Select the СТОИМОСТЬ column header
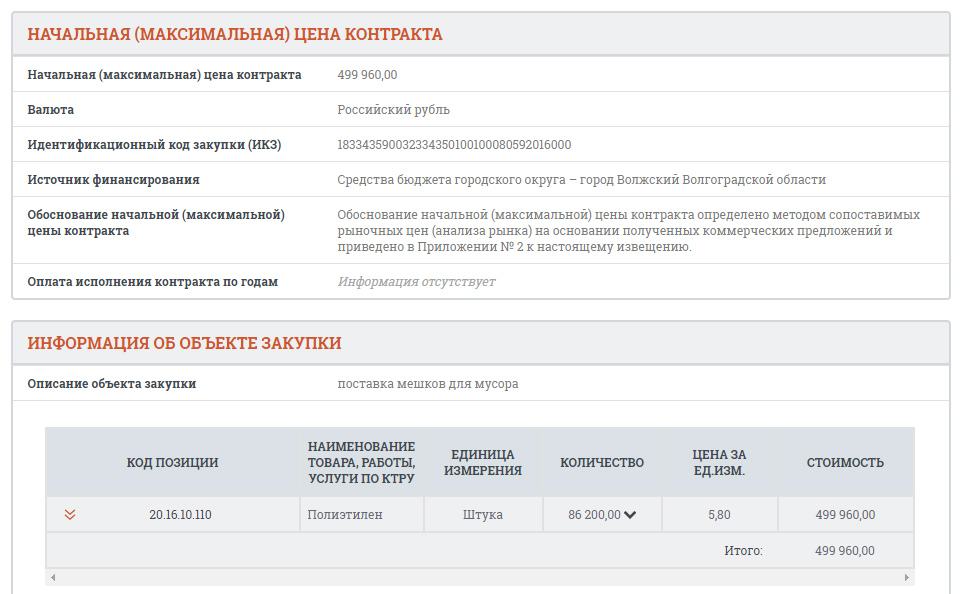The image size is (980, 594). 845,462
